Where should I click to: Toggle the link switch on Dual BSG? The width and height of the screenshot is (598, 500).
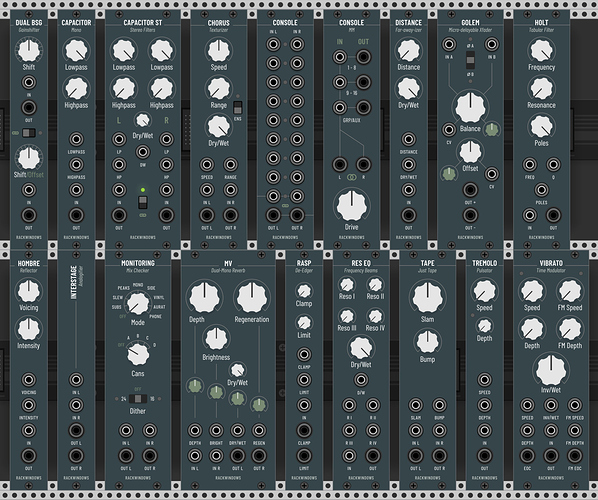[x=29, y=133]
